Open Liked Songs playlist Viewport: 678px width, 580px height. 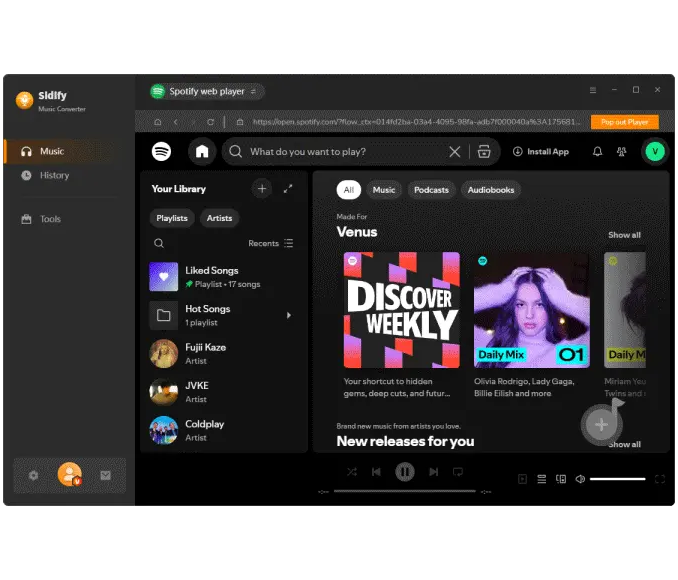[222, 277]
